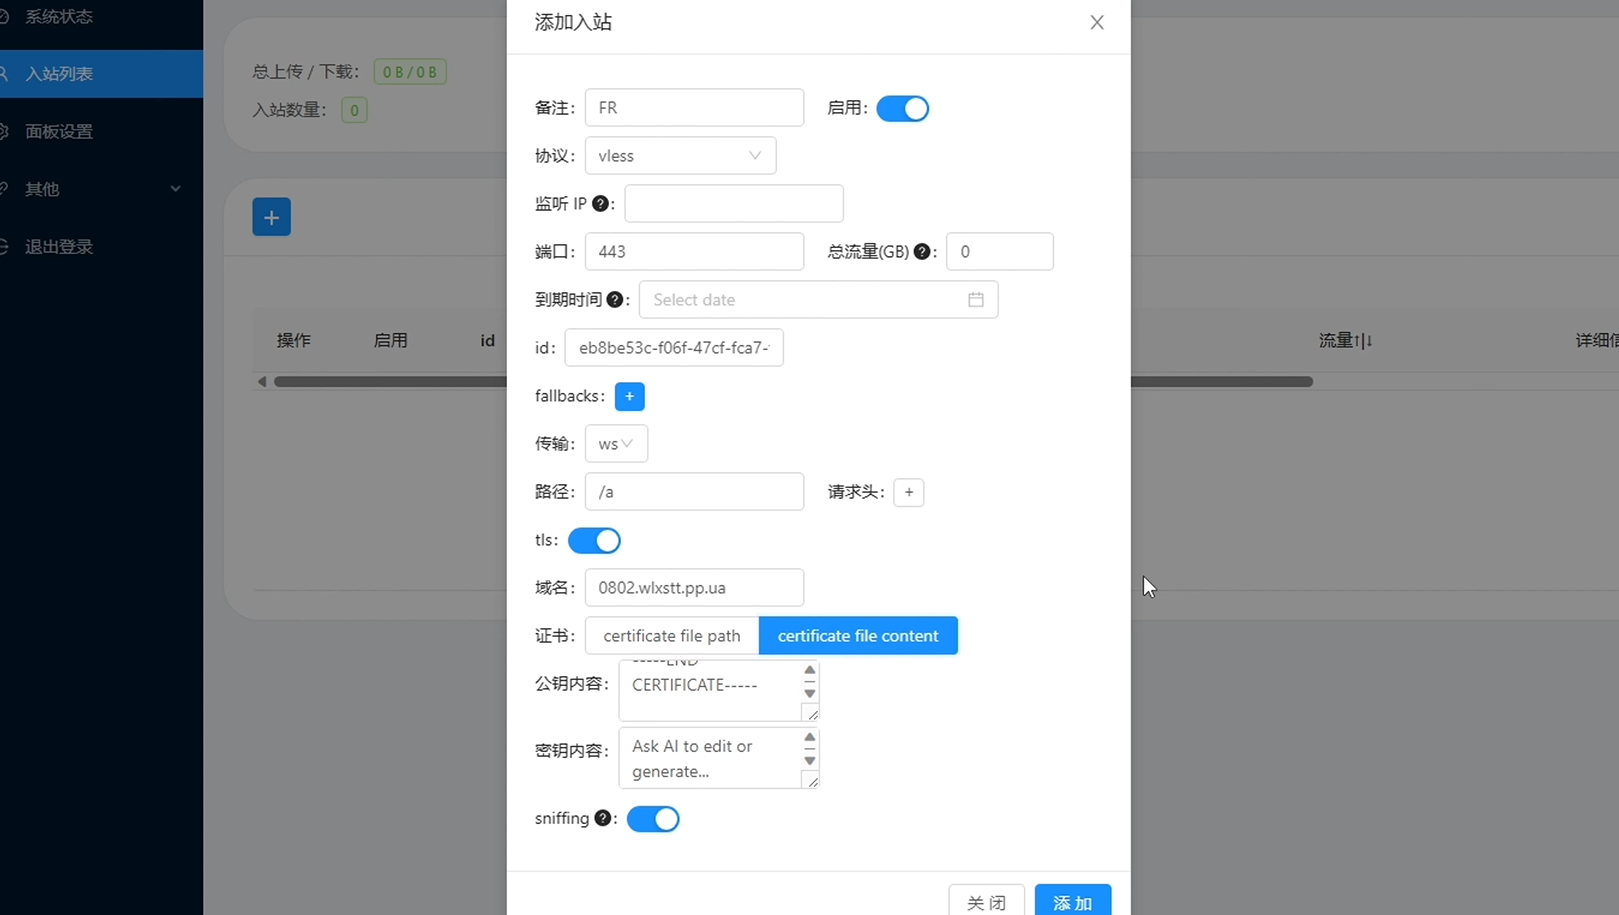This screenshot has height=915, width=1619.
Task: Add a request header with the plus icon
Action: point(908,492)
